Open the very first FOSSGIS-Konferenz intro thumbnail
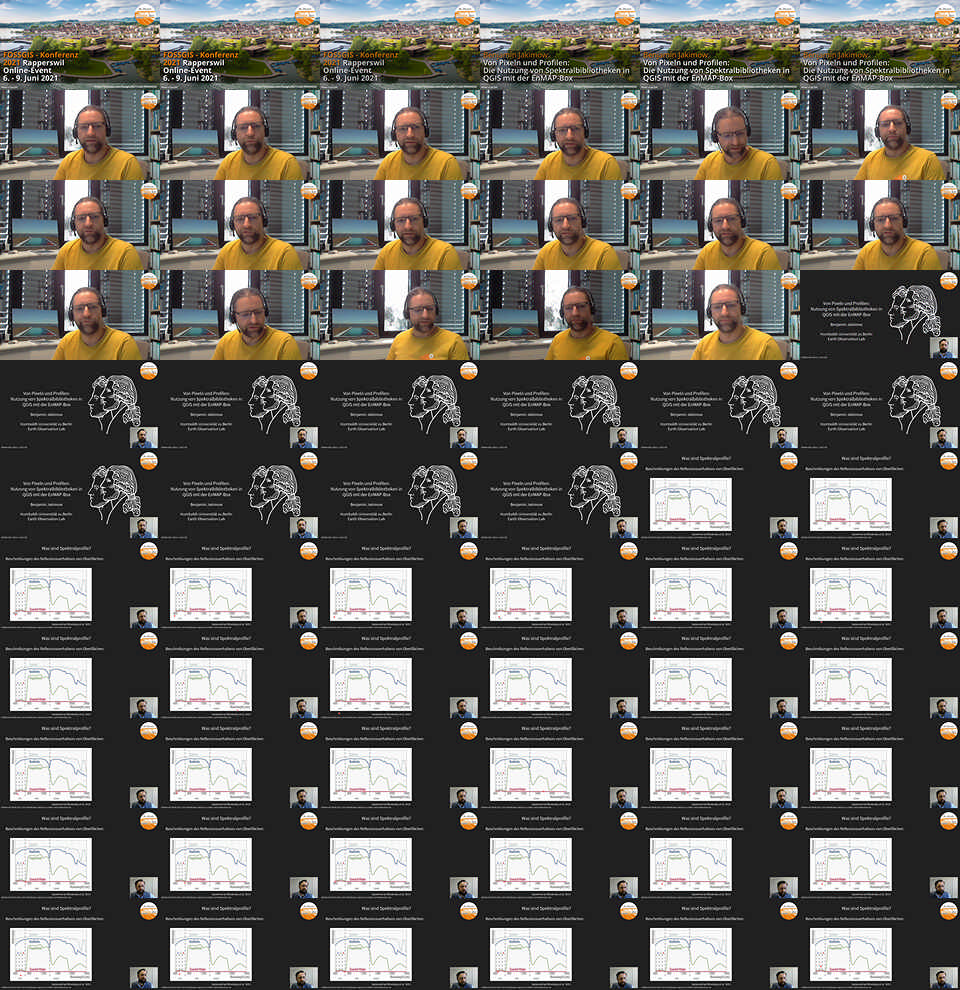The image size is (960, 990). [80, 45]
